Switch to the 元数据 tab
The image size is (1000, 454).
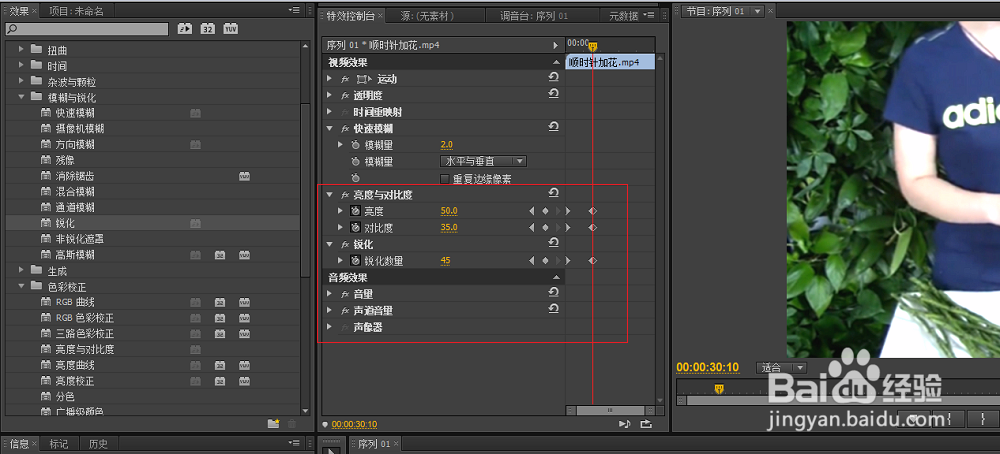tap(623, 15)
